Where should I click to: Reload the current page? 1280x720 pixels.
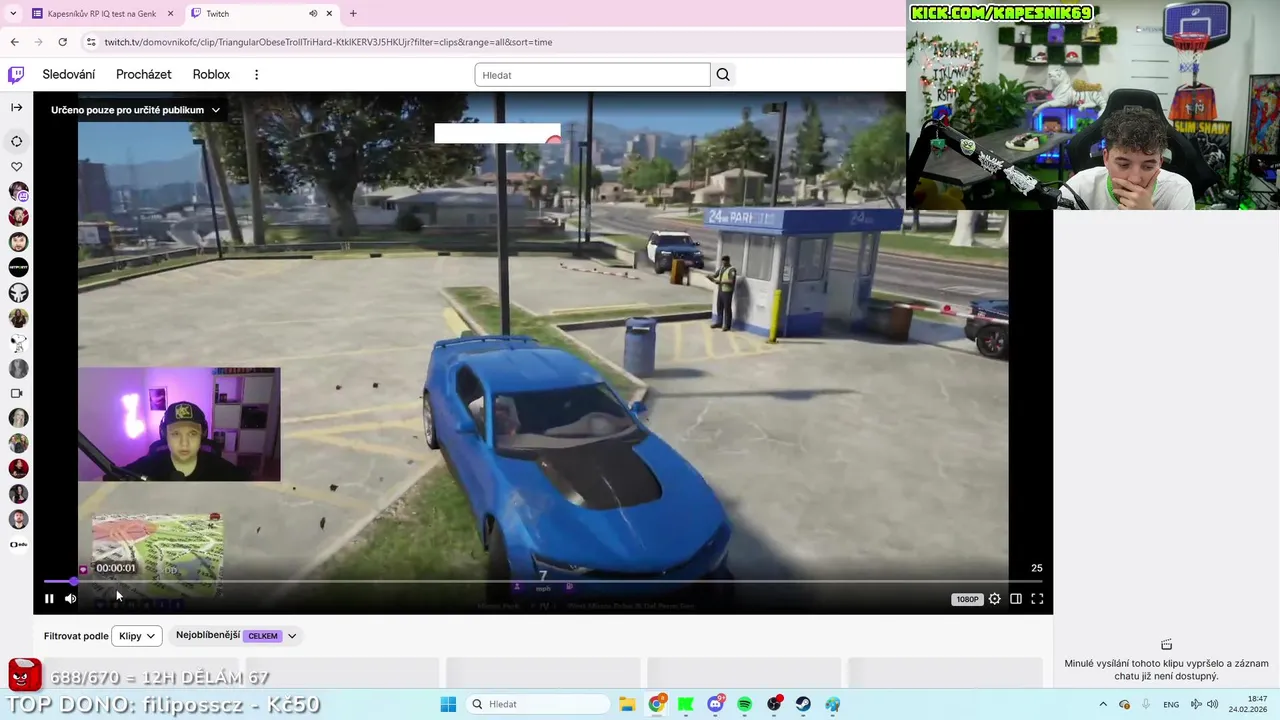62,42
